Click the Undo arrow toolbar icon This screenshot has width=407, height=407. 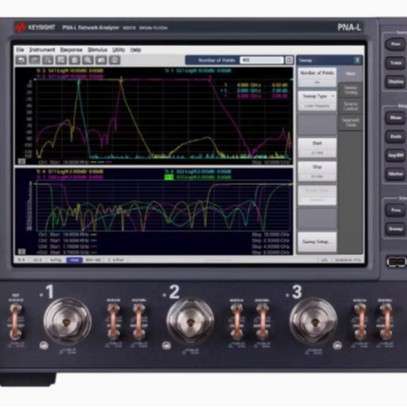(21, 60)
